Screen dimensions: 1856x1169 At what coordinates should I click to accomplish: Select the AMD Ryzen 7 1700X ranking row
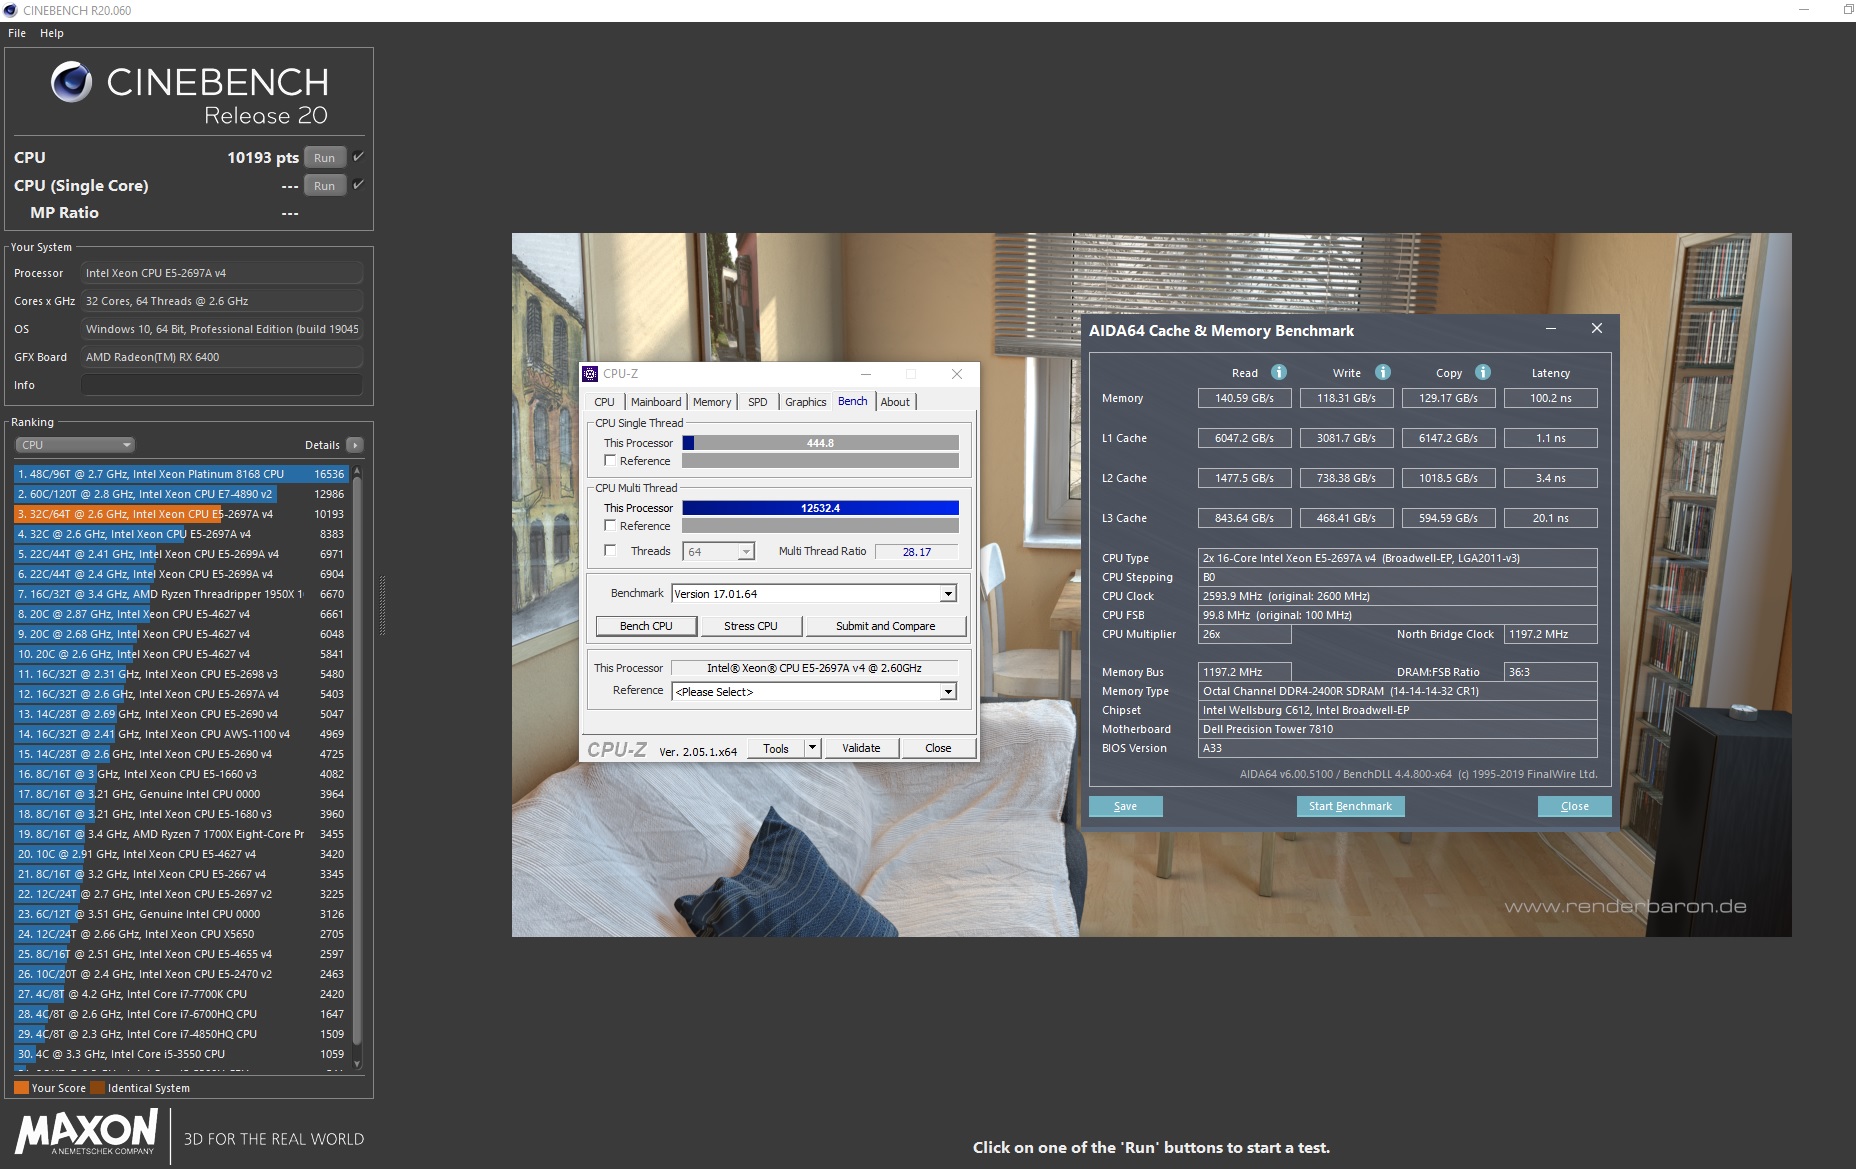click(180, 834)
